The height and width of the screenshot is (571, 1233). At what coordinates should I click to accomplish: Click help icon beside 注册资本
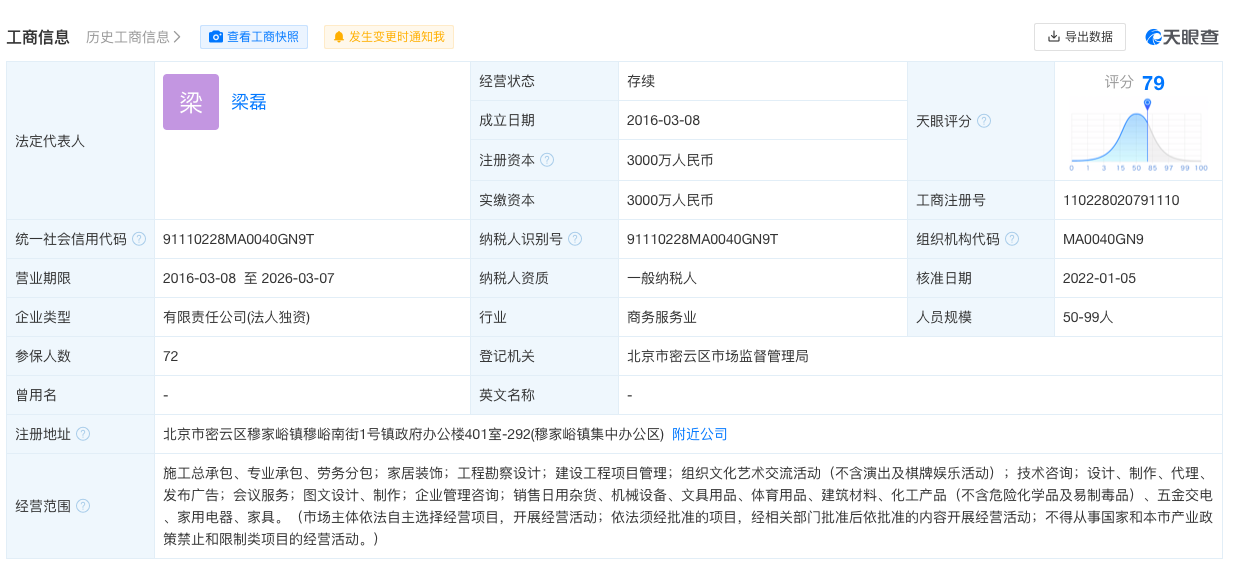point(547,160)
